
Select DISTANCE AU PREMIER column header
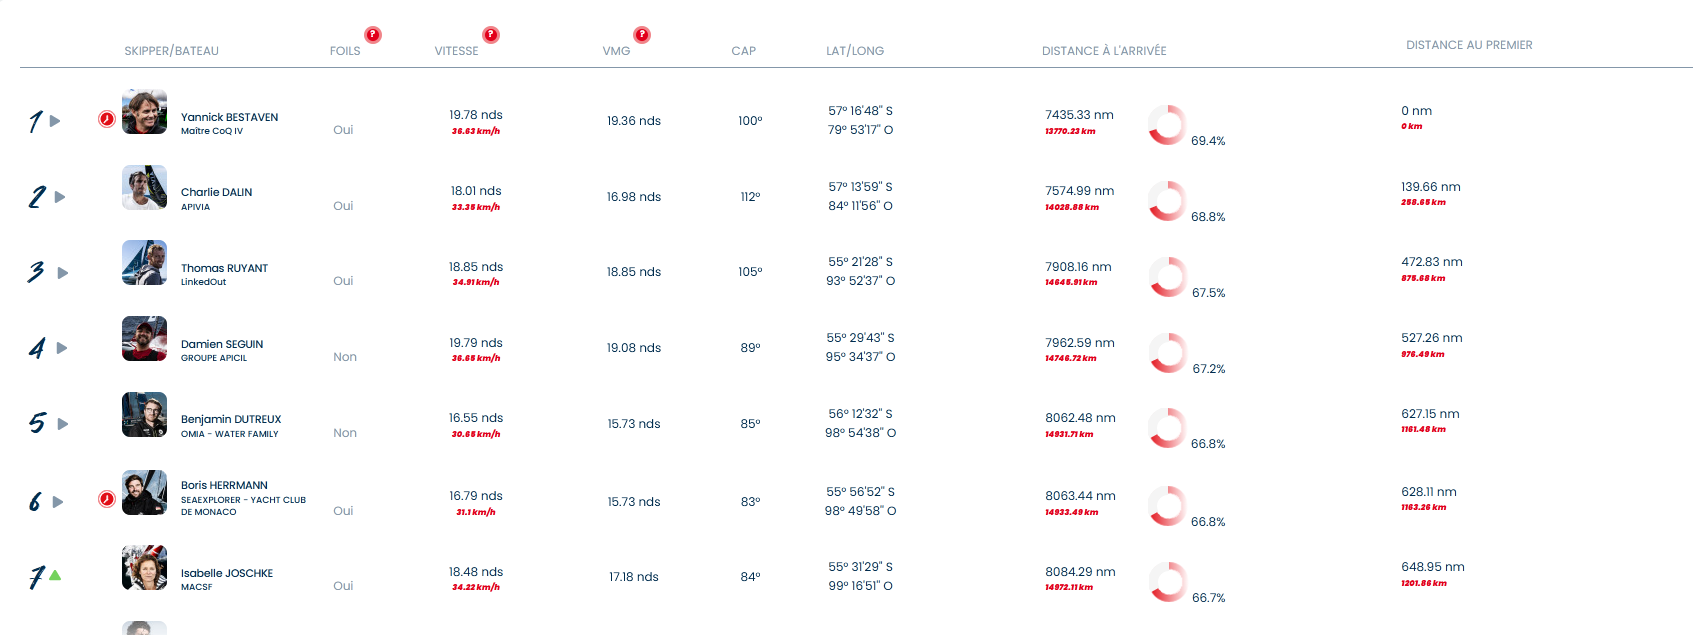(1468, 45)
